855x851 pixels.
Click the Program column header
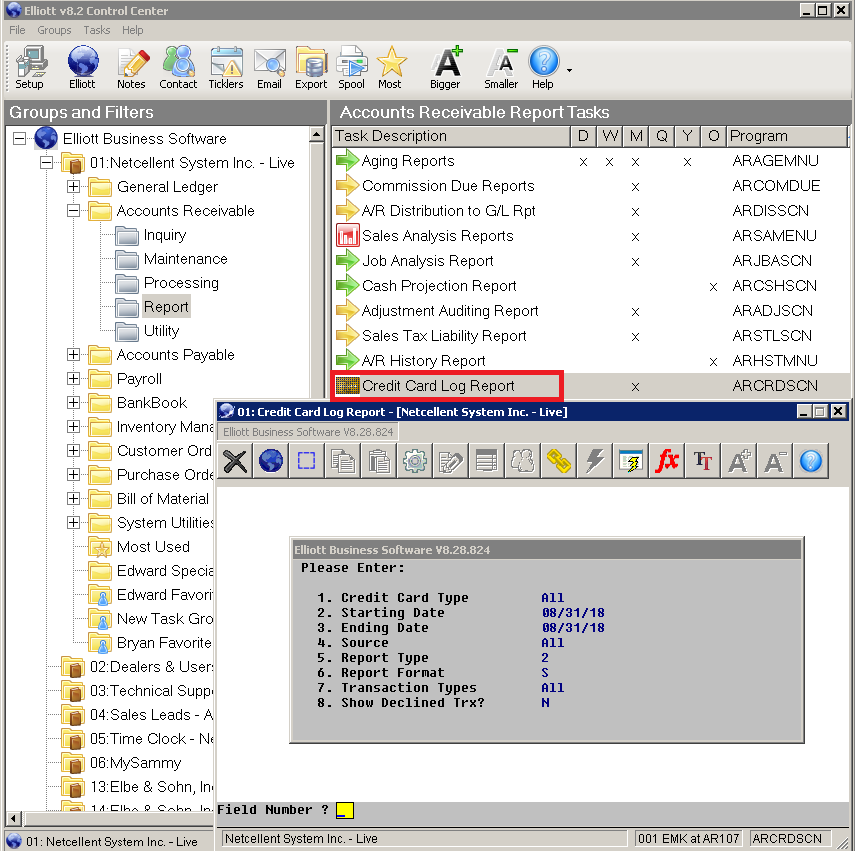pyautogui.click(x=787, y=136)
